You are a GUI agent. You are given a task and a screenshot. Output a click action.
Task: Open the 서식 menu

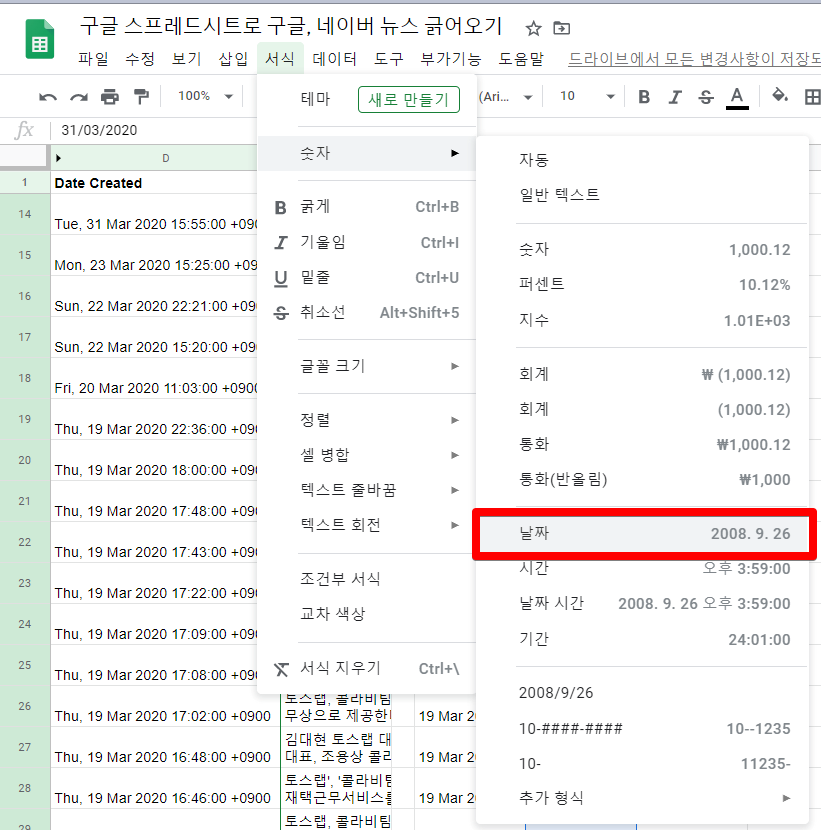280,59
